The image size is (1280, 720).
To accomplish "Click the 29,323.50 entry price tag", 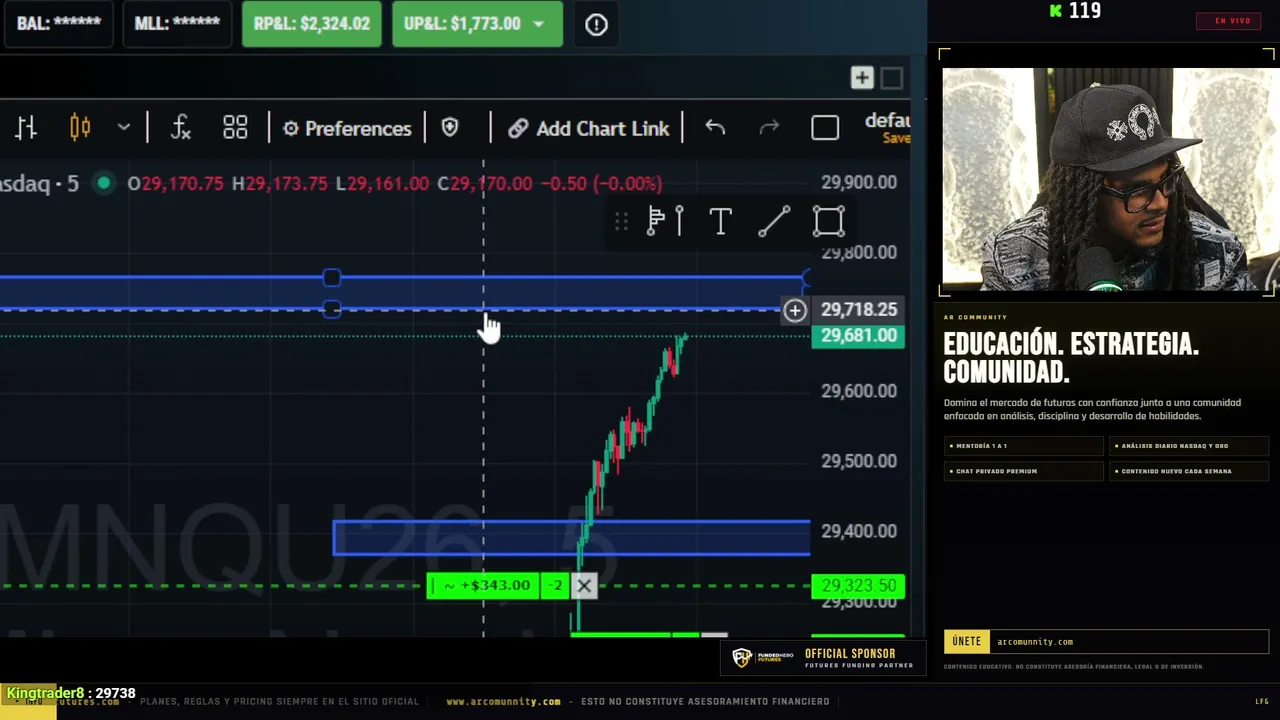I will tap(858, 586).
